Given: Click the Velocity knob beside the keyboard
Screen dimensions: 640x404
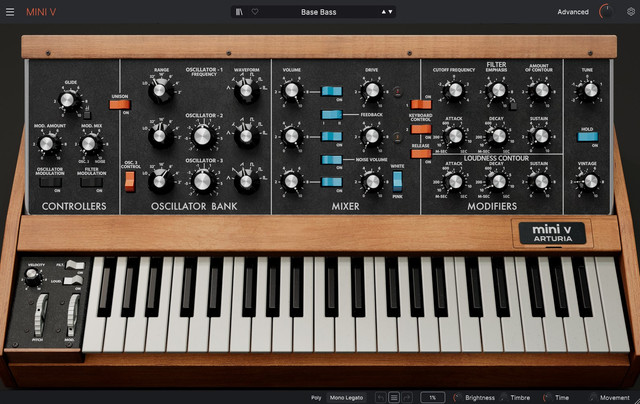Looking at the screenshot, I should click(x=32, y=278).
